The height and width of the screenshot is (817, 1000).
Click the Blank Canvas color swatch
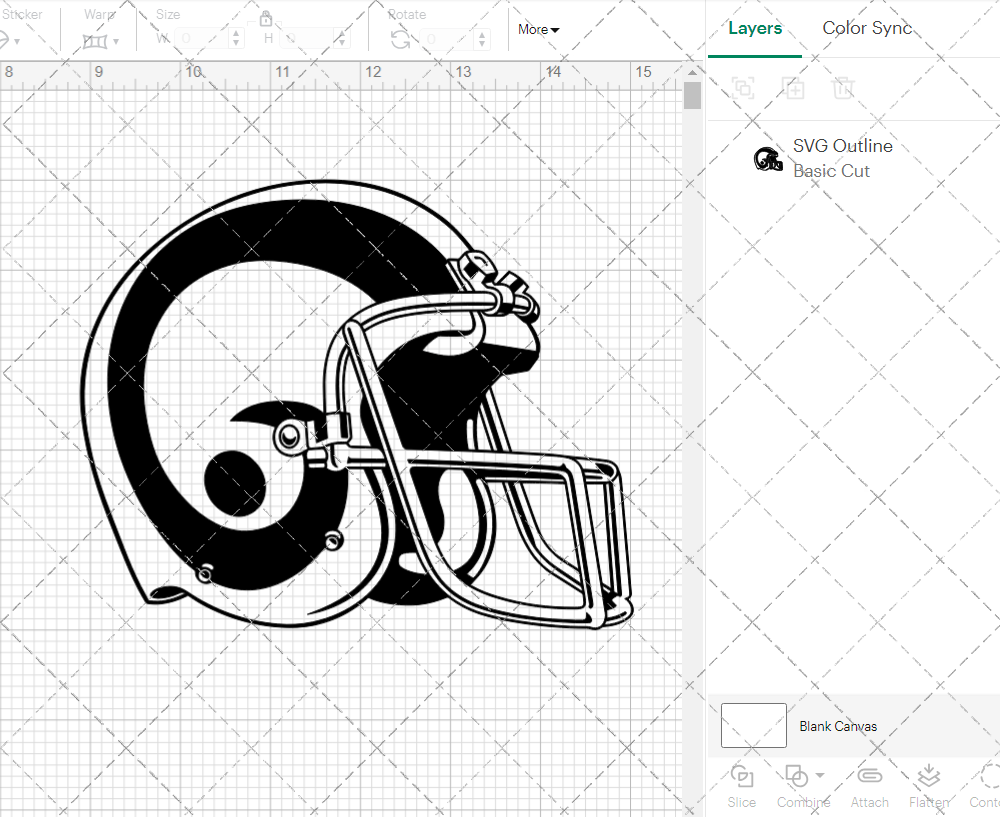753,725
